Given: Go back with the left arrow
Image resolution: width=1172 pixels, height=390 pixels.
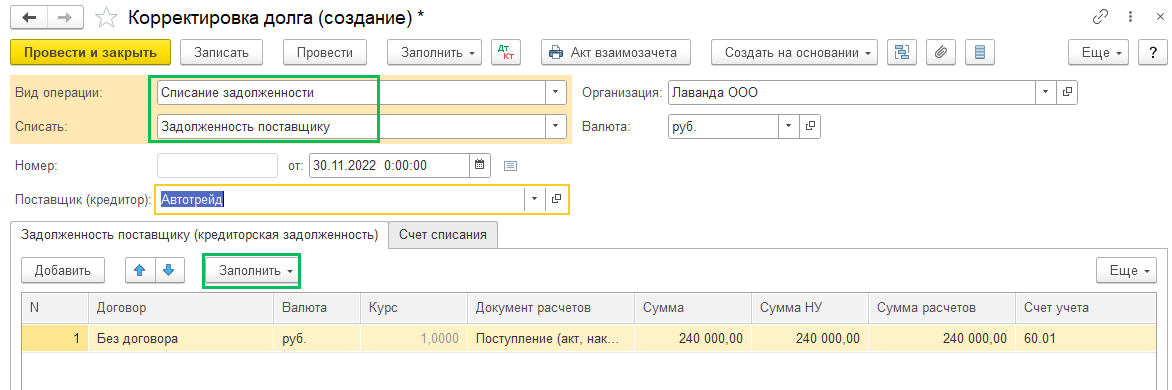Looking at the screenshot, I should pos(28,18).
